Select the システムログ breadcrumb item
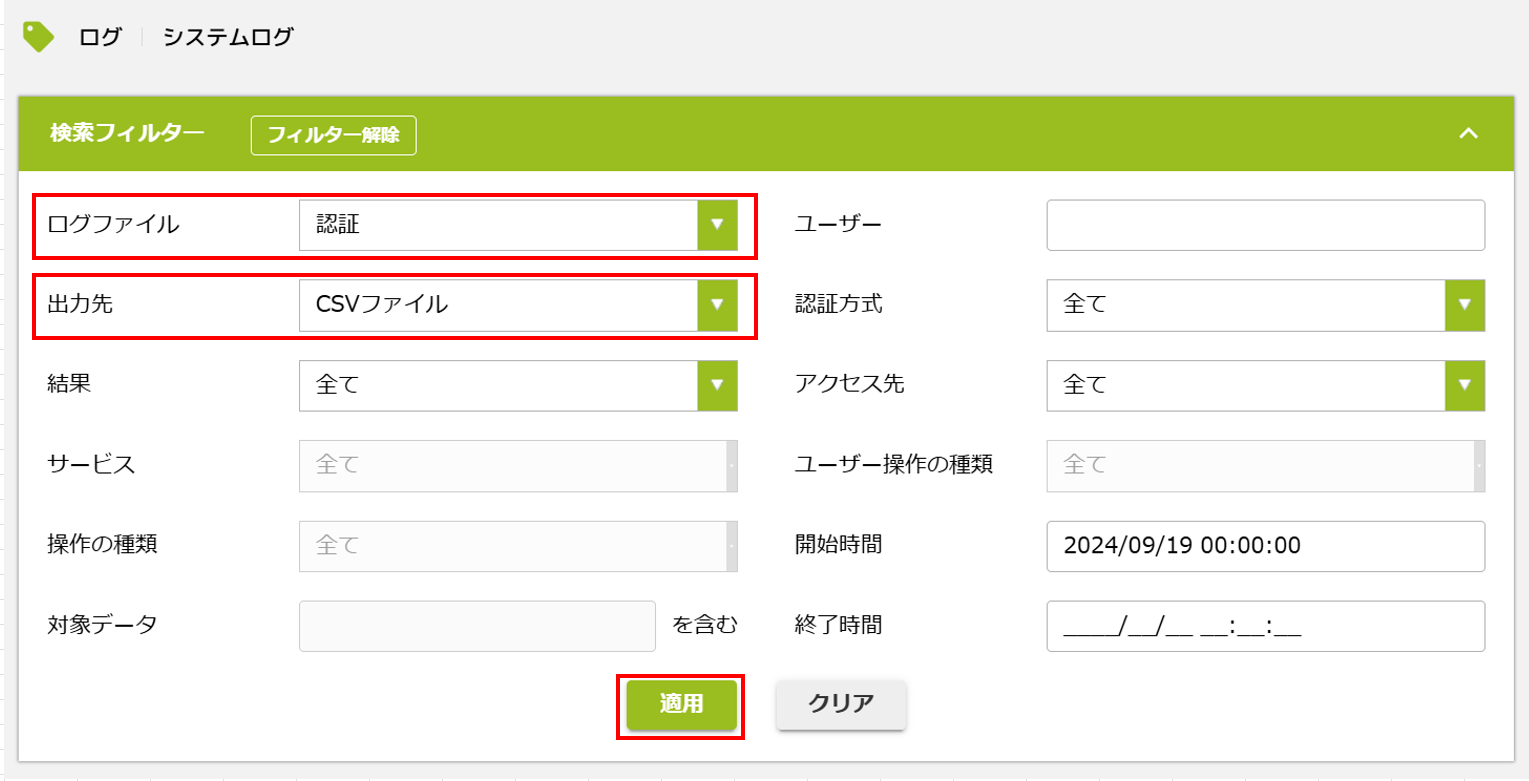 click(x=228, y=37)
